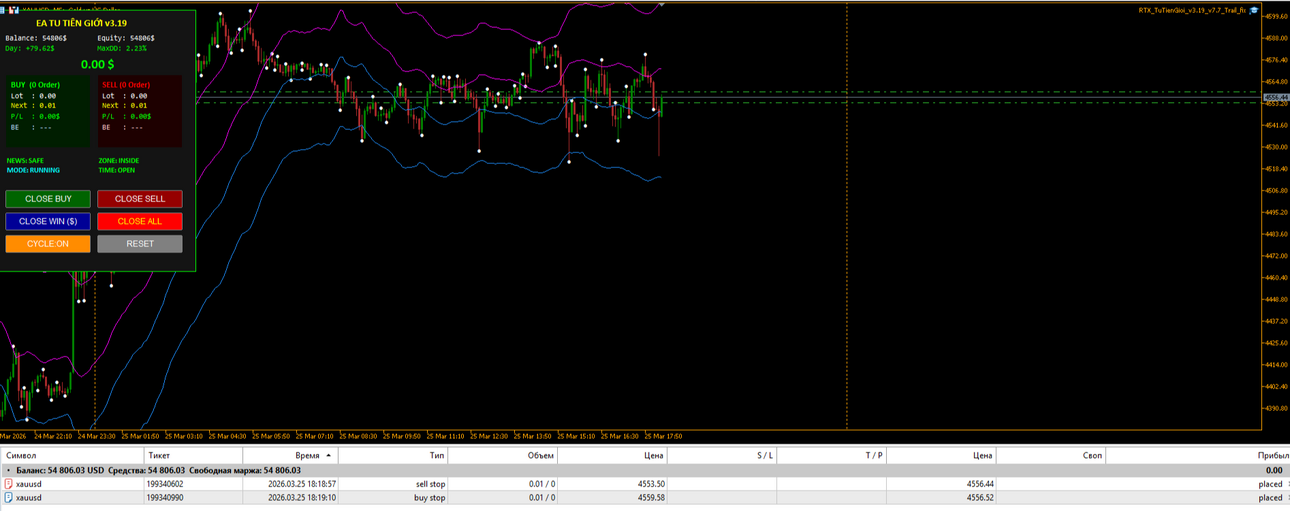1290x511 pixels.
Task: Click the NEWS: SAFE status text
Action: tap(25, 160)
